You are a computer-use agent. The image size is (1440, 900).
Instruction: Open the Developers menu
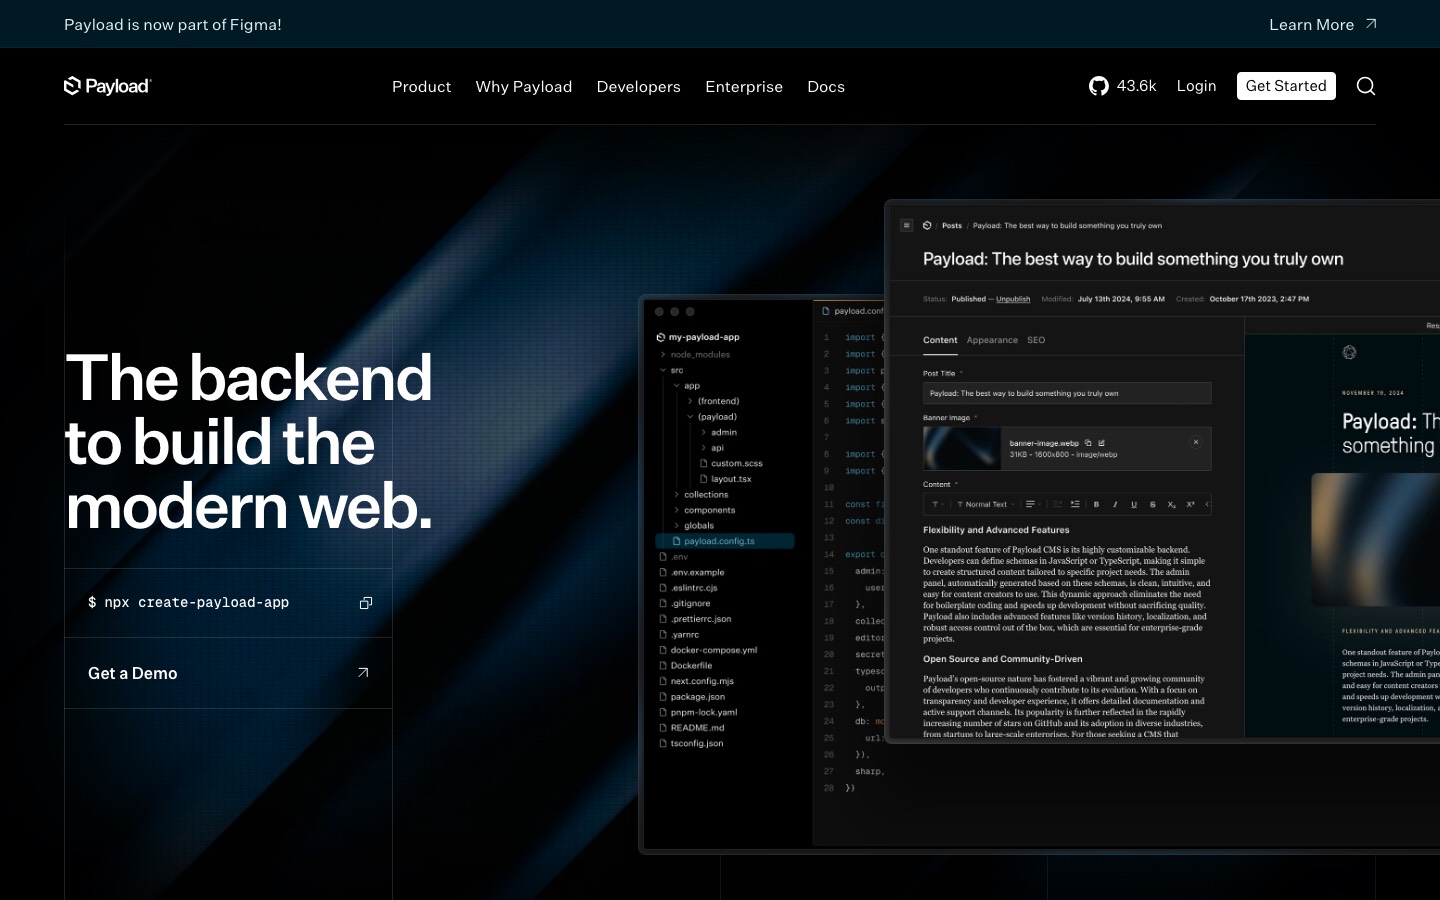tap(639, 87)
